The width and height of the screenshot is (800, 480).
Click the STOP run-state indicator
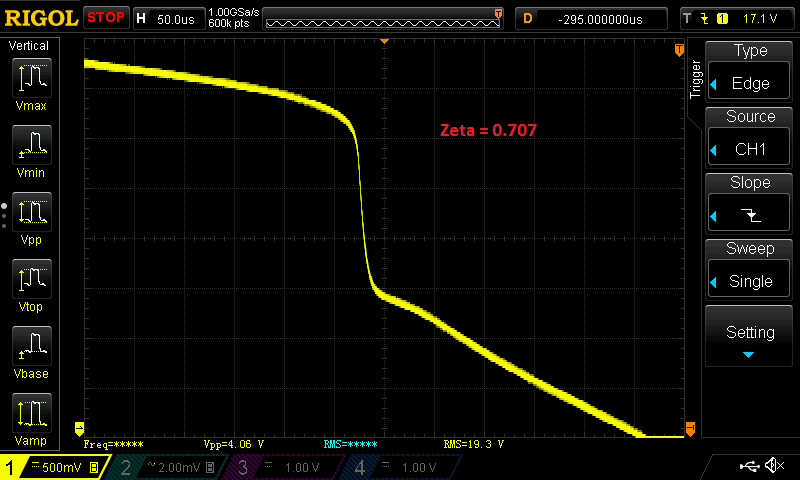[x=106, y=18]
